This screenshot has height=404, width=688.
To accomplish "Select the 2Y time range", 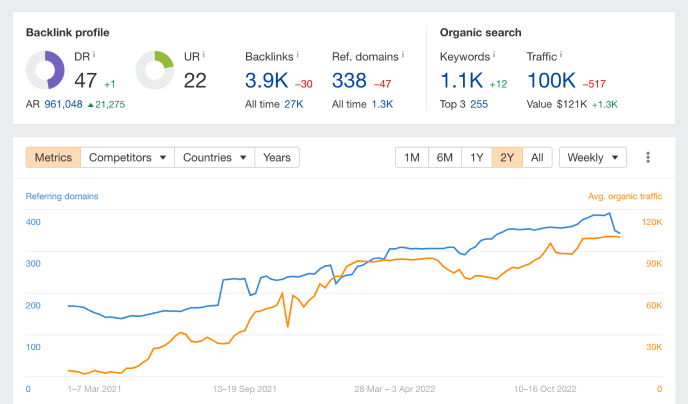I will 507,158.
